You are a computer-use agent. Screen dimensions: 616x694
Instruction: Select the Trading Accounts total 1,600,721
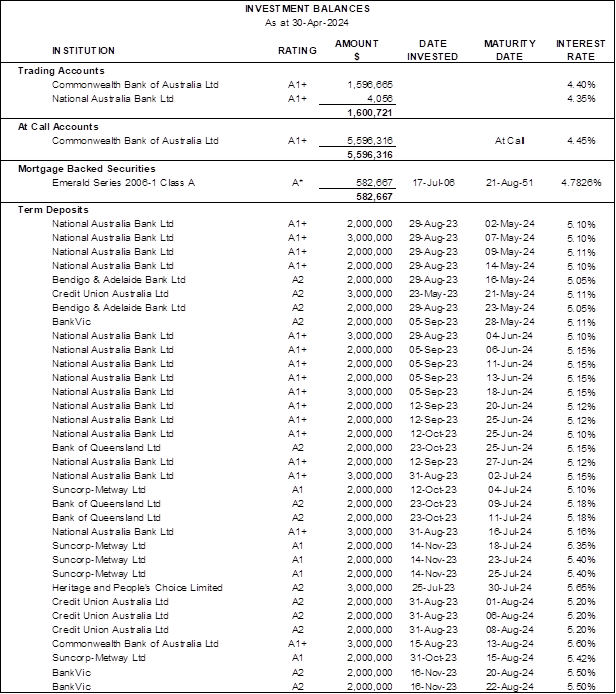[x=370, y=112]
